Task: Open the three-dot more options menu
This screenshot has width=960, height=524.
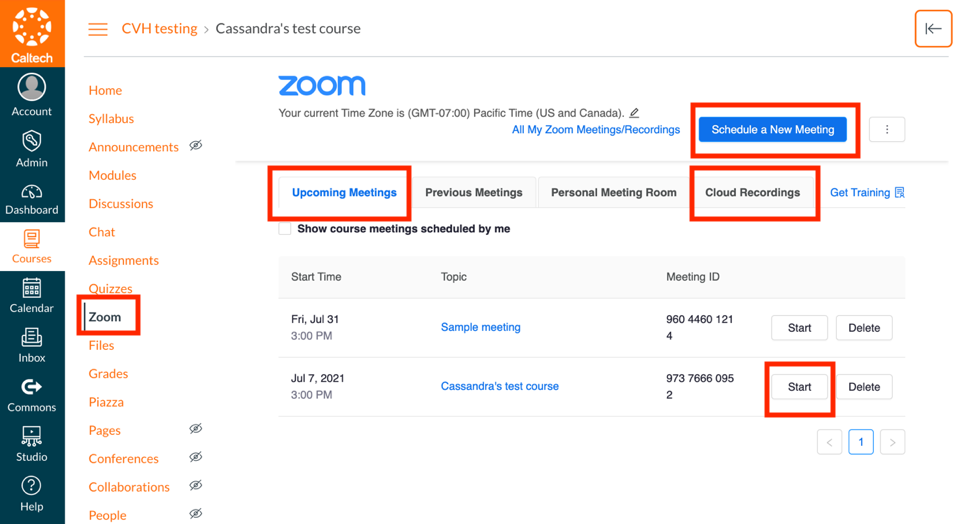Action: (x=887, y=130)
